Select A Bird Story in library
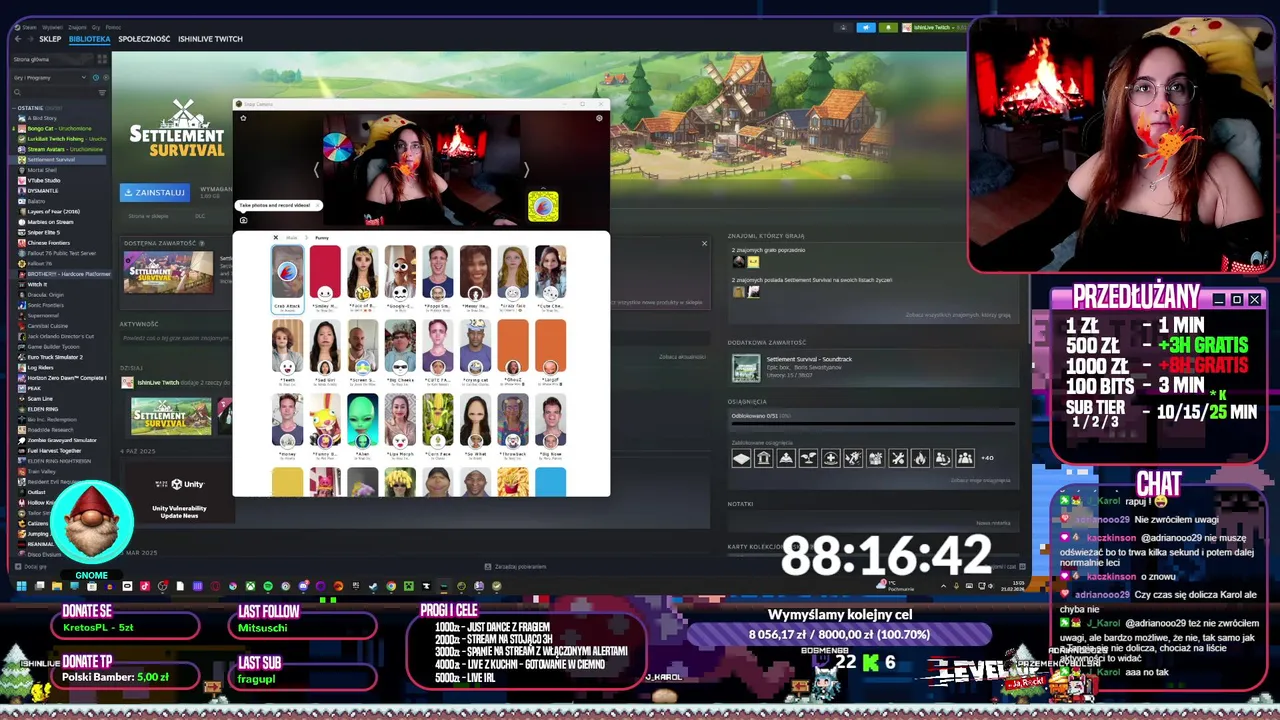This screenshot has height=720, width=1280. pyautogui.click(x=42, y=118)
